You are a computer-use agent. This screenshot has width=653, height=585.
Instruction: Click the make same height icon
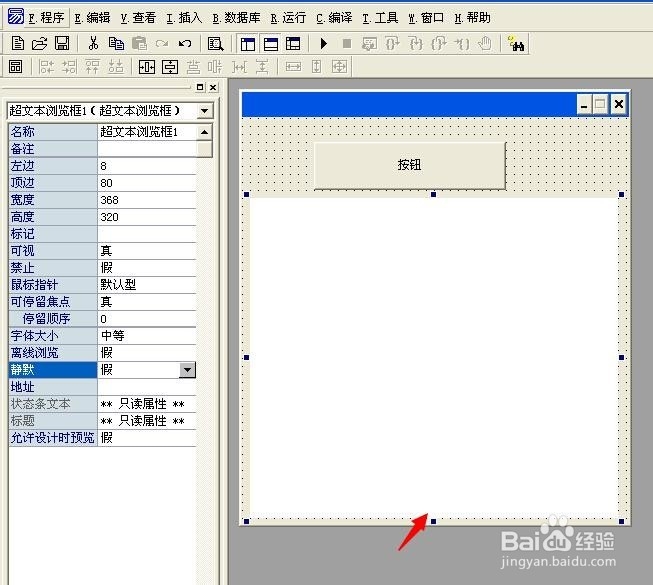pyautogui.click(x=317, y=67)
